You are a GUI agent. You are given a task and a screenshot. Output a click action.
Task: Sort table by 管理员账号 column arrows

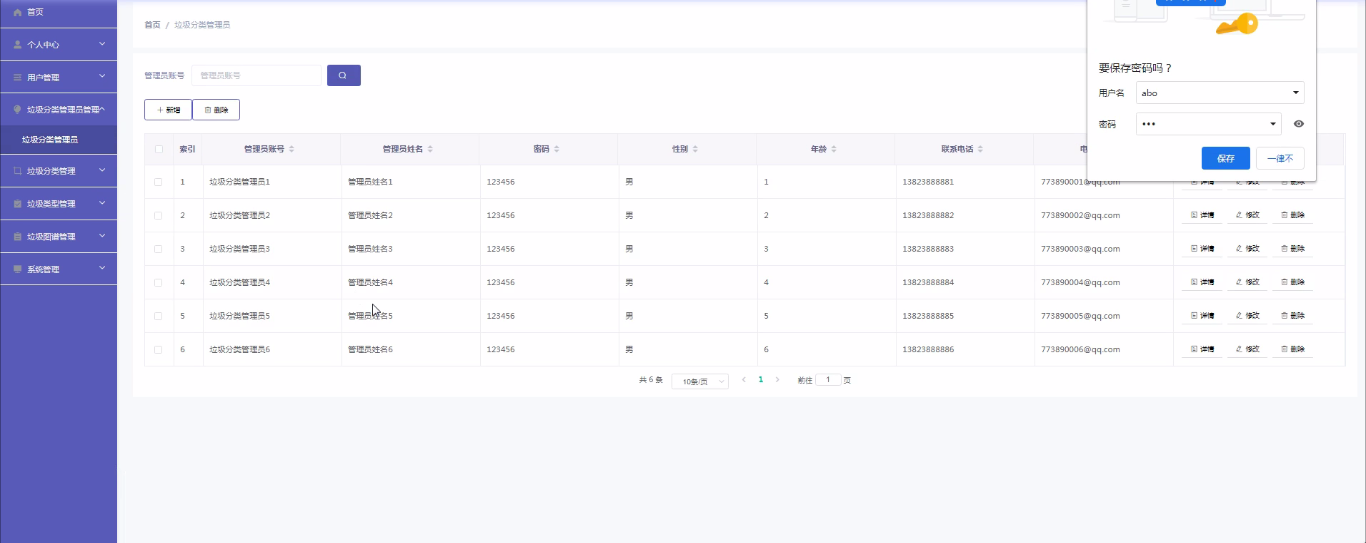pos(291,149)
